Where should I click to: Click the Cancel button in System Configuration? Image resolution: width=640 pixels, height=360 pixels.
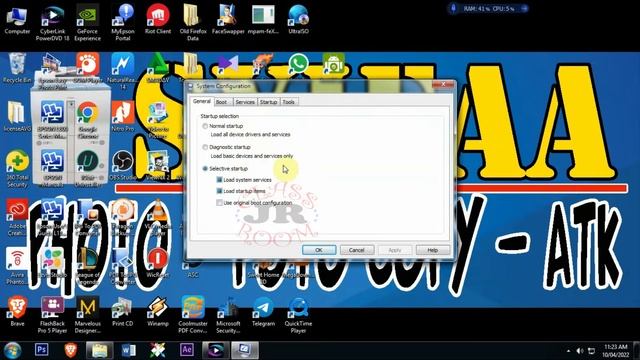[357, 250]
